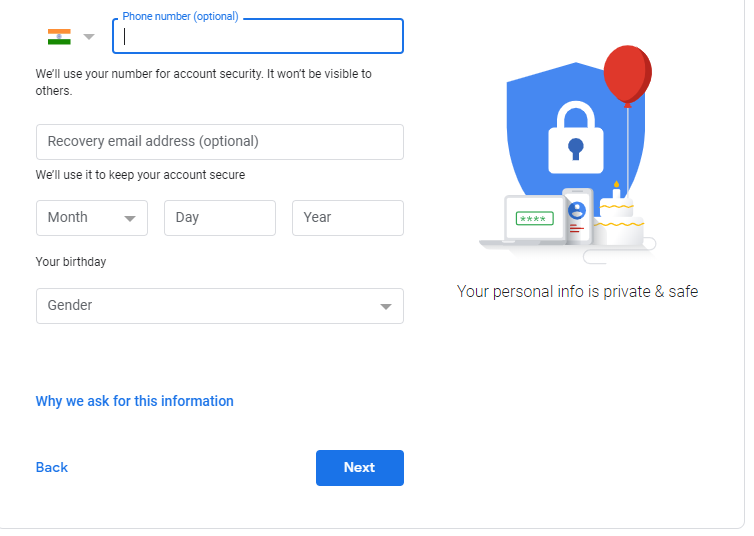Image resolution: width=754 pixels, height=536 pixels.
Task: Click the India flag icon
Action: click(x=59, y=37)
